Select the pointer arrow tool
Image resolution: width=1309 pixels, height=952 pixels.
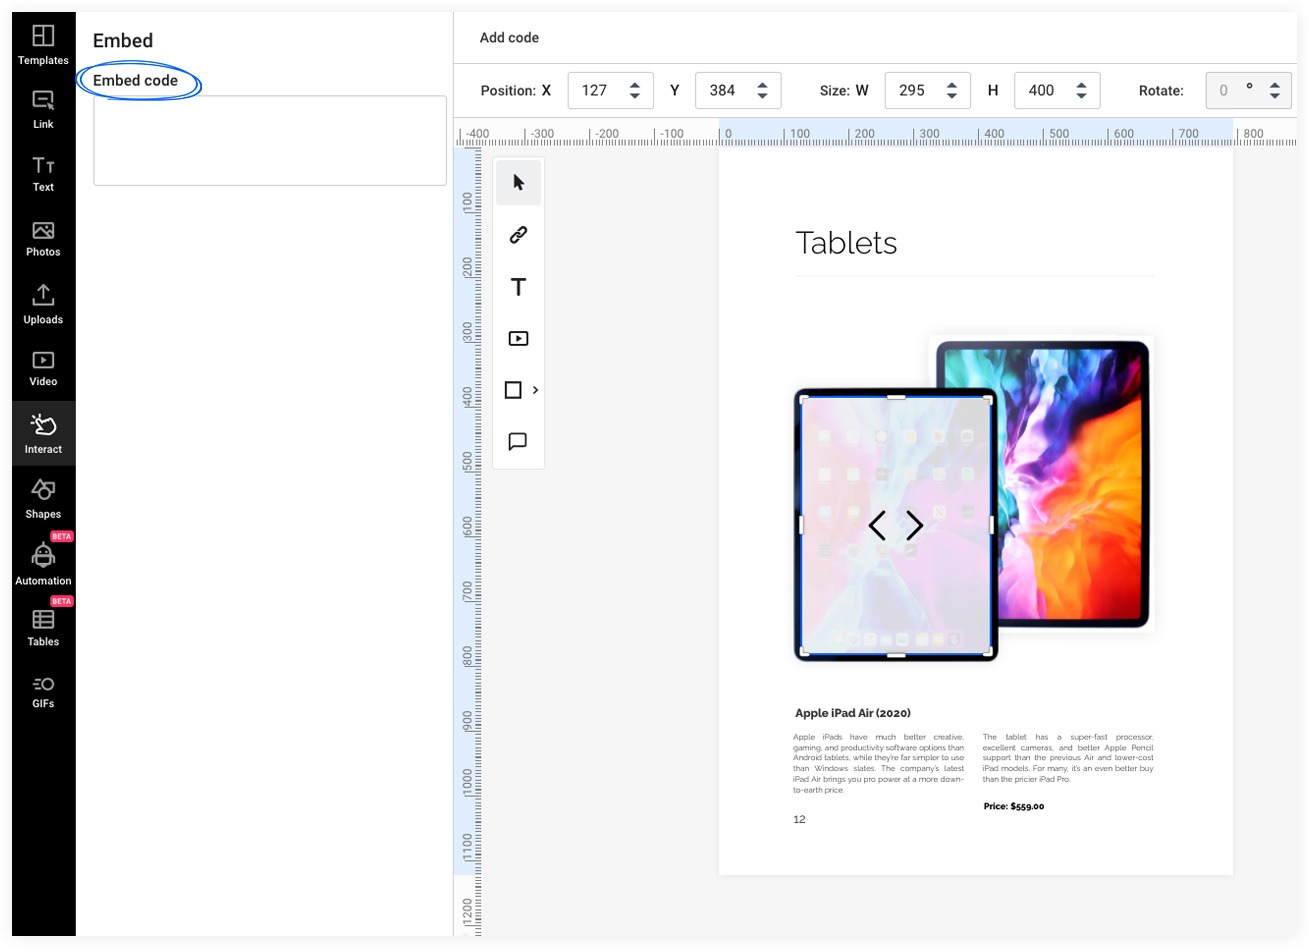[518, 182]
